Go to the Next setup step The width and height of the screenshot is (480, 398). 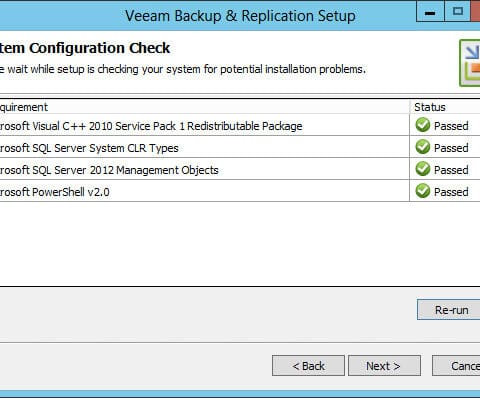click(x=384, y=366)
